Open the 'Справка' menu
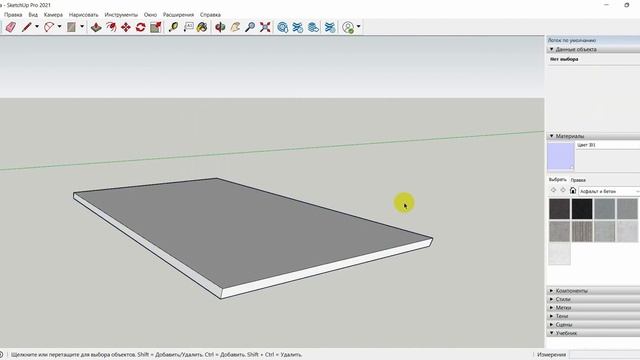This screenshot has height=360, width=640. (x=210, y=15)
